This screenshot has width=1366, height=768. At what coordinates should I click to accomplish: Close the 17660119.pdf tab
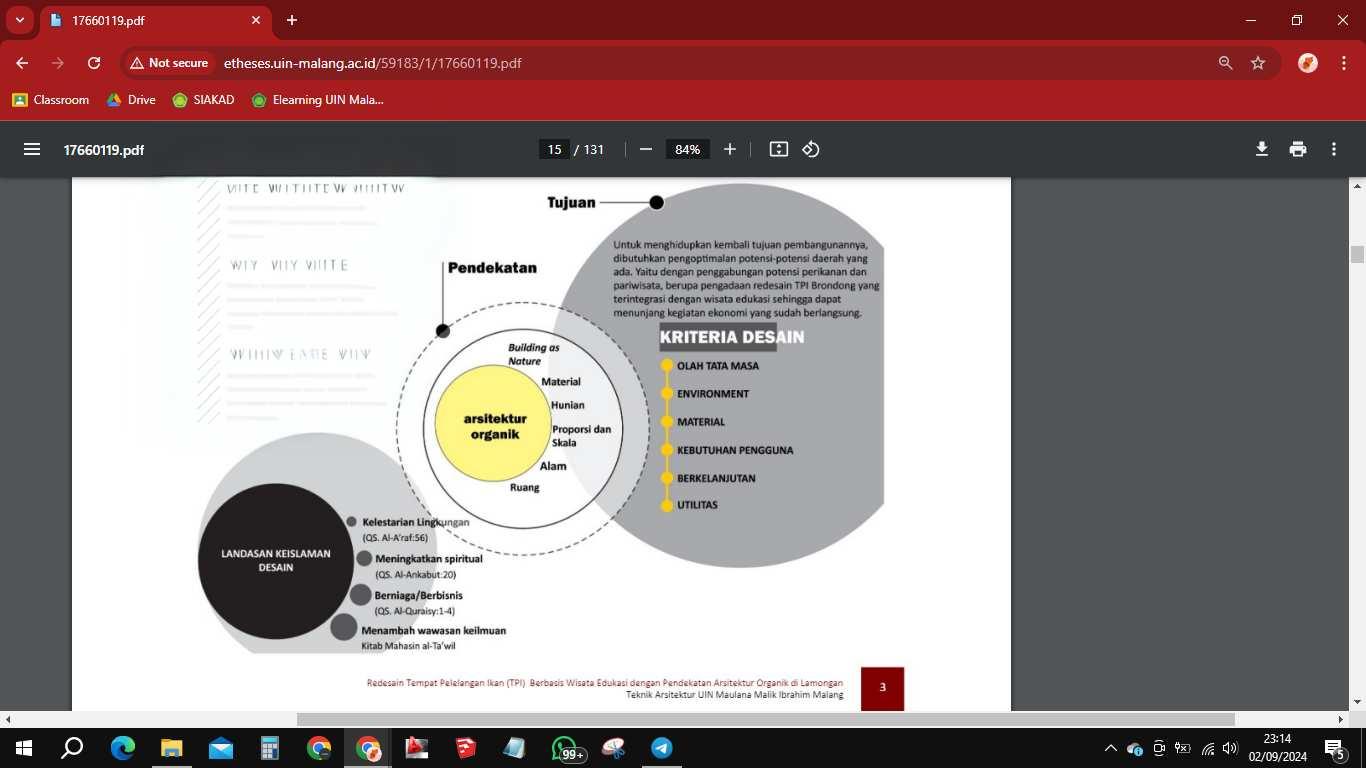click(x=256, y=20)
